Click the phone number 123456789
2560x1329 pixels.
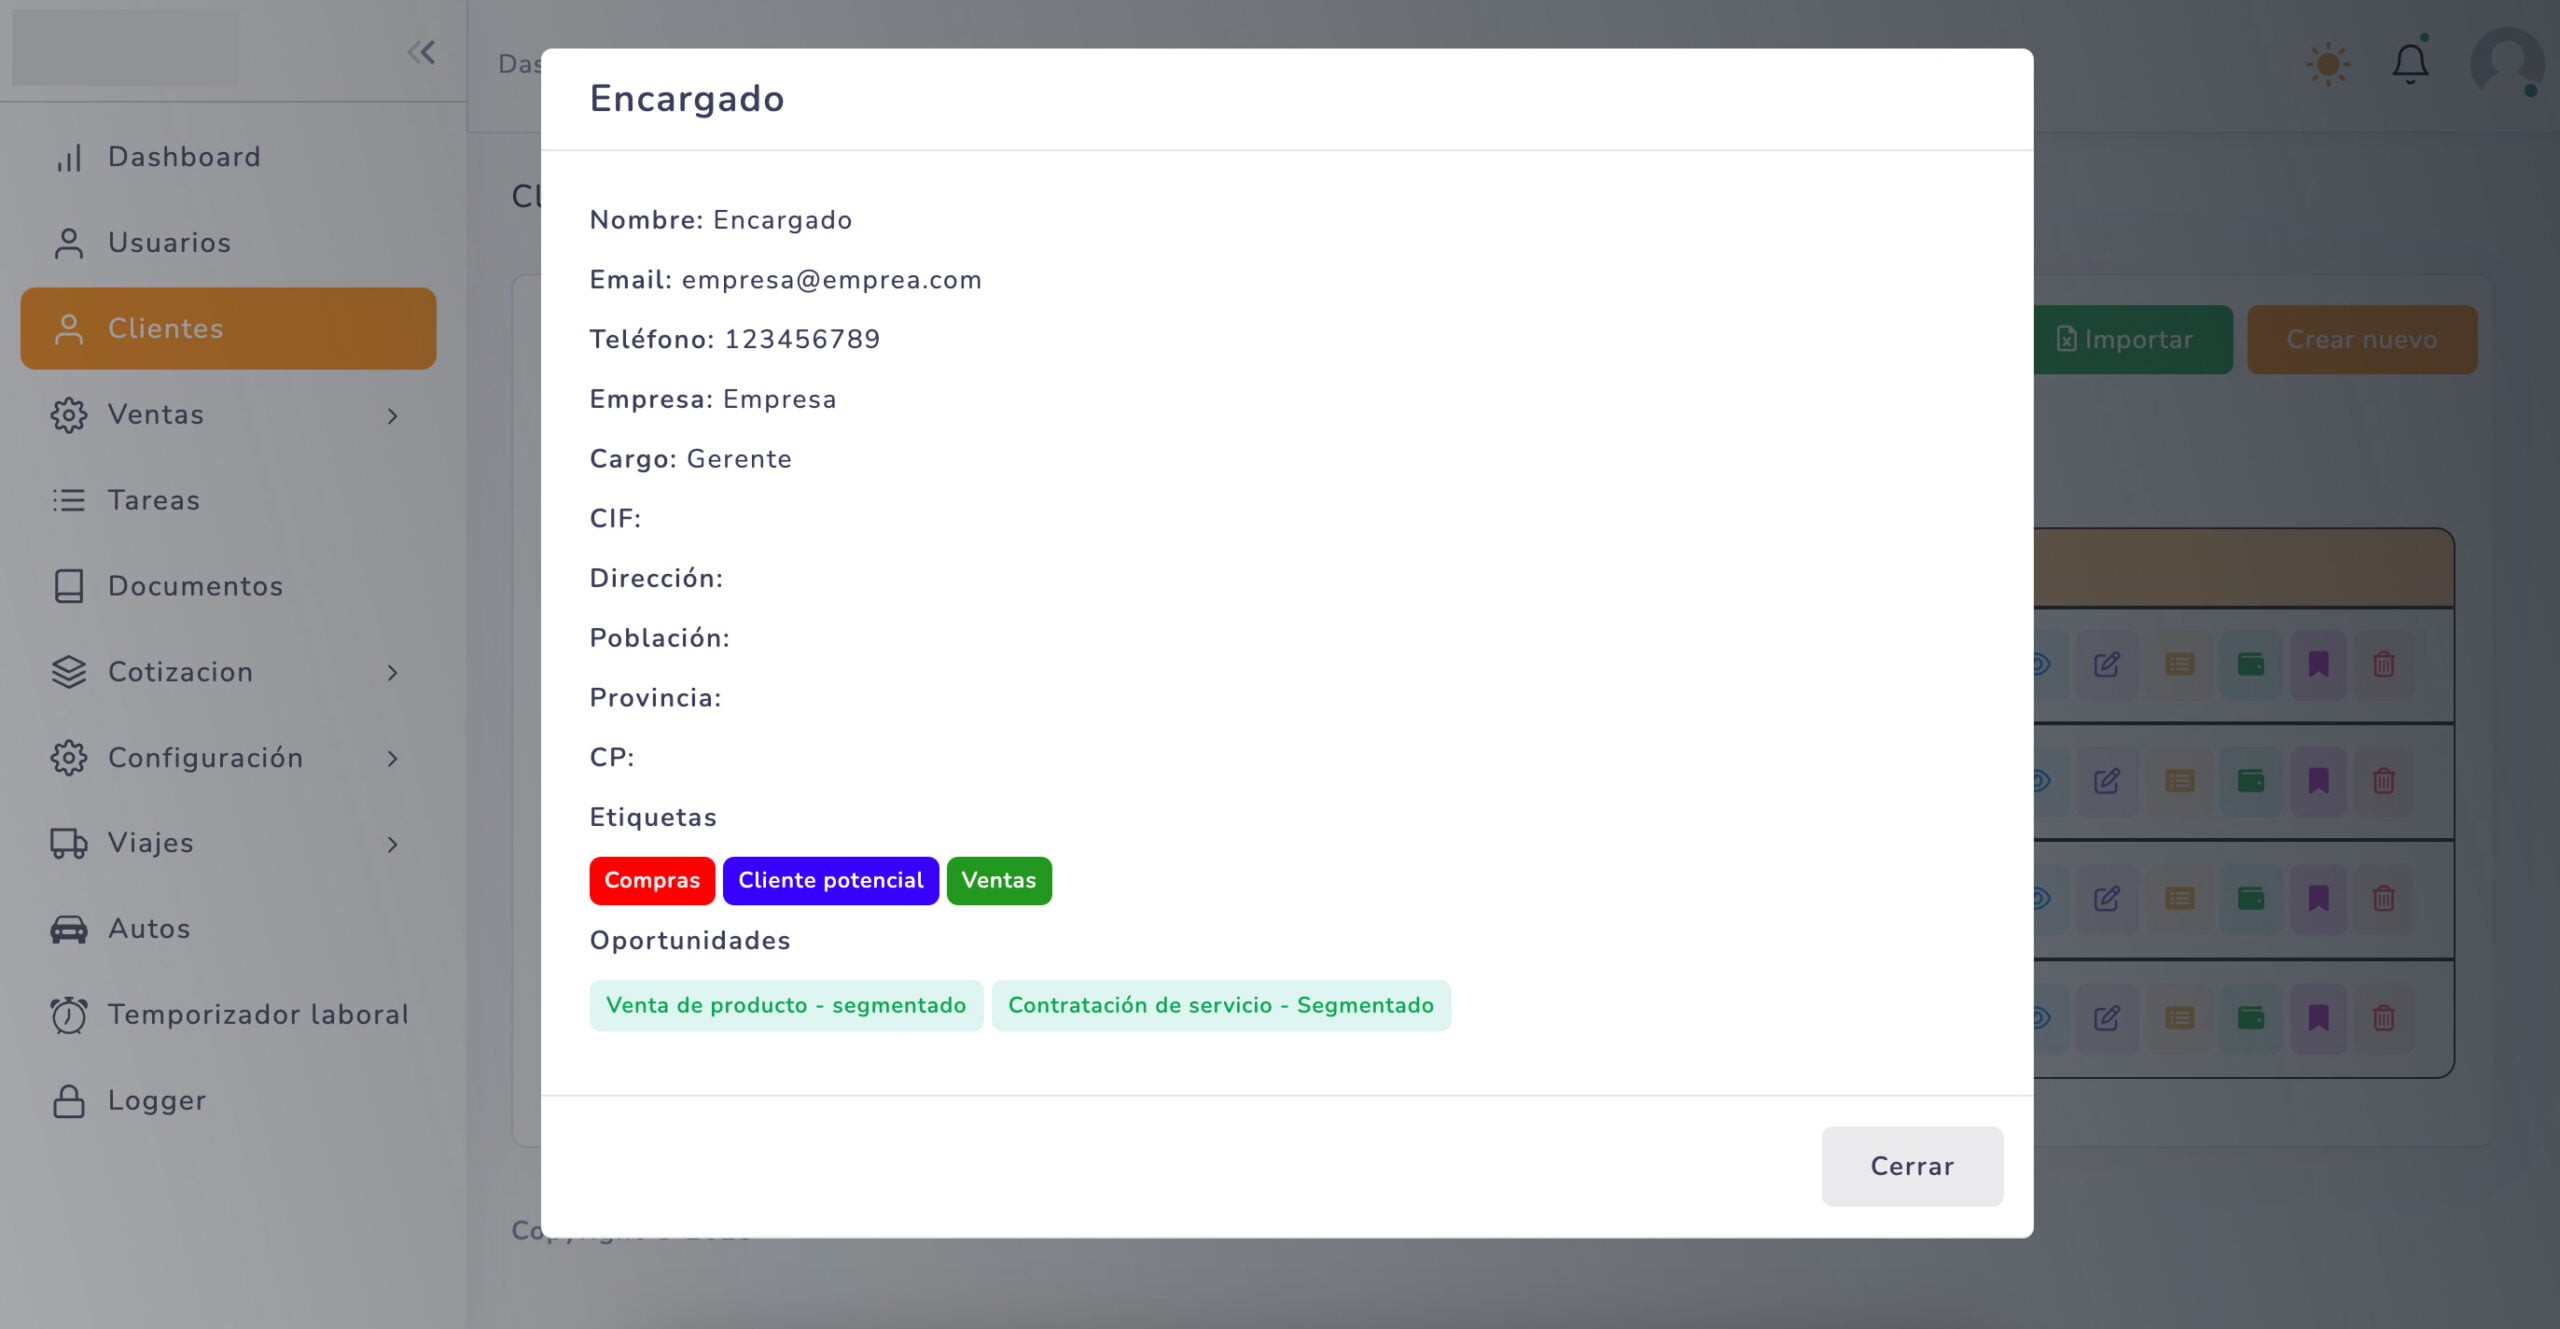tap(803, 339)
